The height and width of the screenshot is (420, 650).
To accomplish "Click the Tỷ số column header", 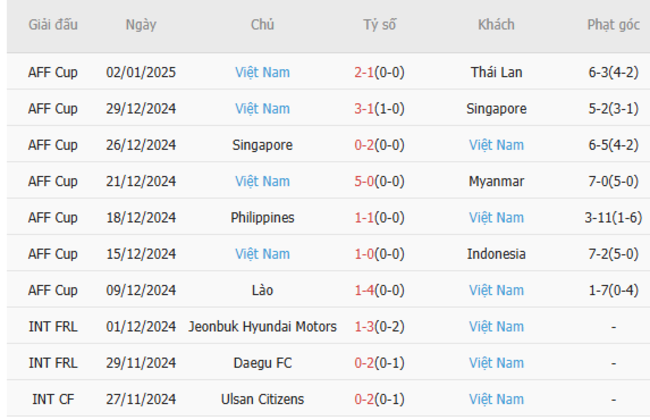I will click(379, 24).
